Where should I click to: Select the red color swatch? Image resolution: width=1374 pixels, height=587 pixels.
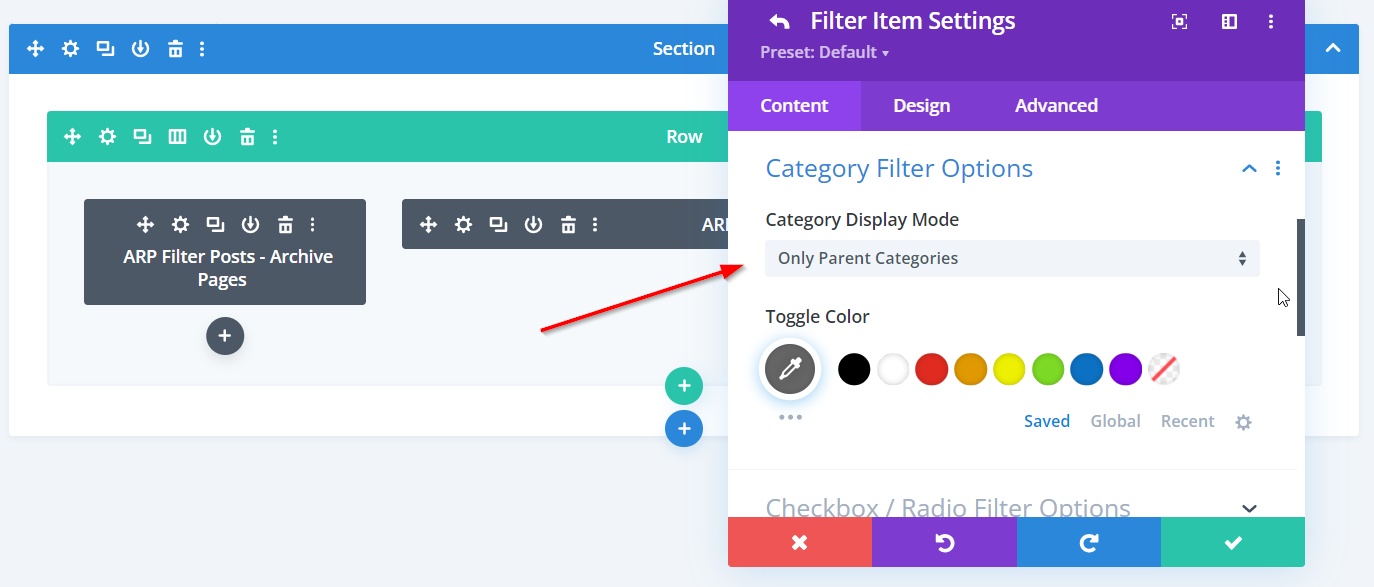931,370
